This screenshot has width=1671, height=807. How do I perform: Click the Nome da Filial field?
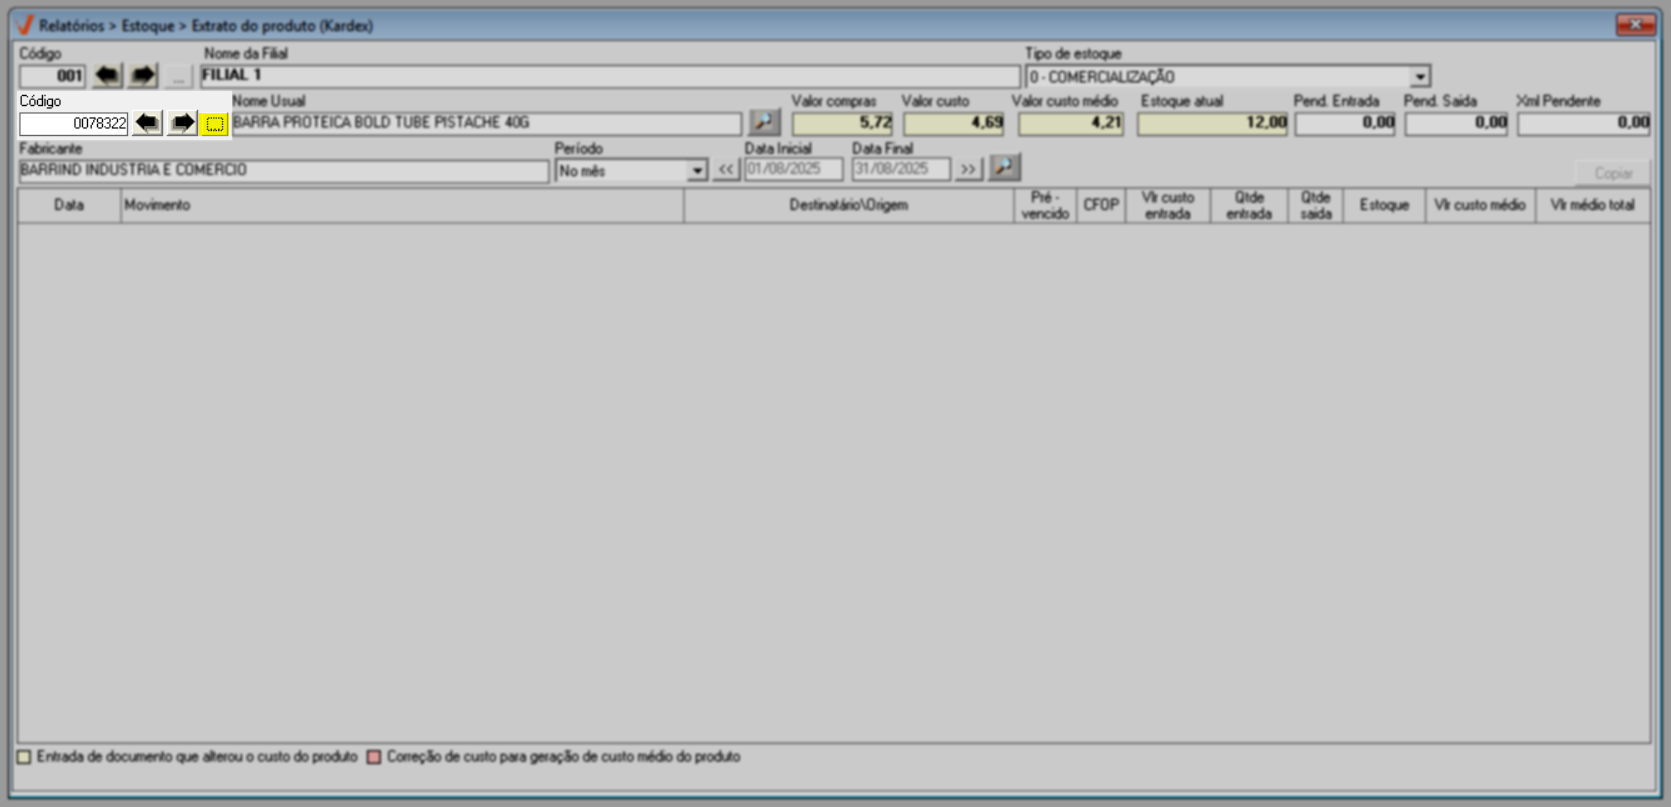click(x=609, y=76)
